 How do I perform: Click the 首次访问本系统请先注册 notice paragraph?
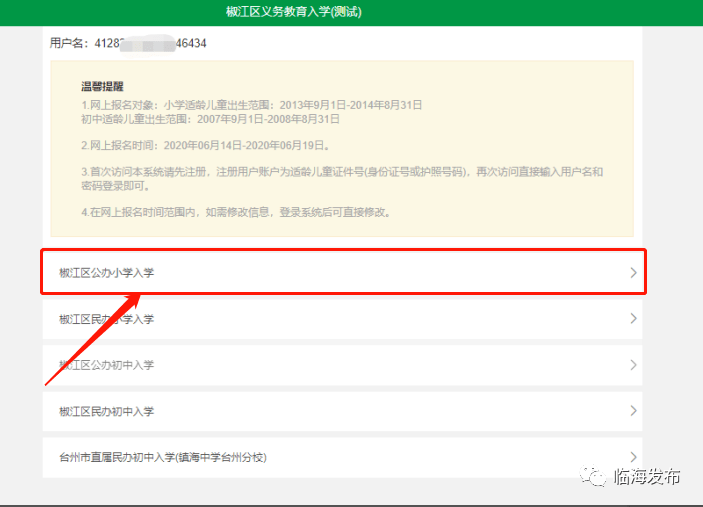pos(342,178)
